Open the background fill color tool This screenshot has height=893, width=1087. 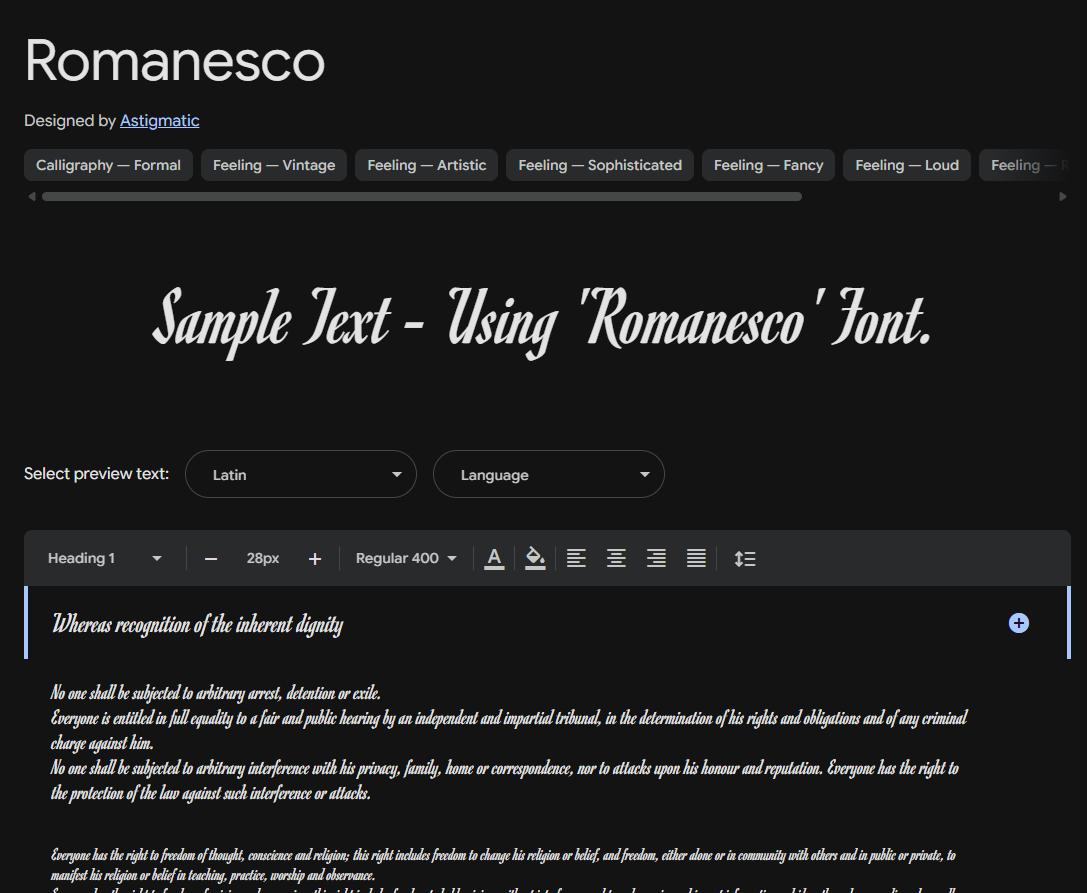[x=534, y=558]
